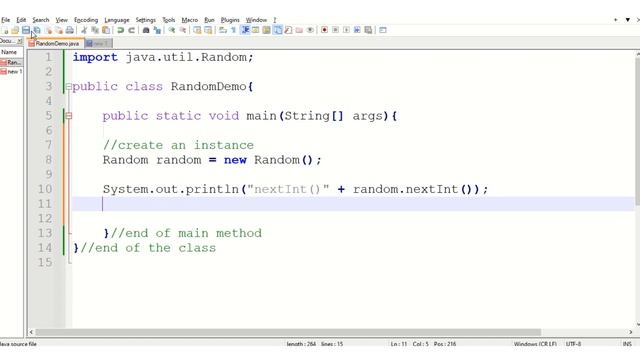
Task: Toggle Folder as Workspace icon
Action: 299,30
